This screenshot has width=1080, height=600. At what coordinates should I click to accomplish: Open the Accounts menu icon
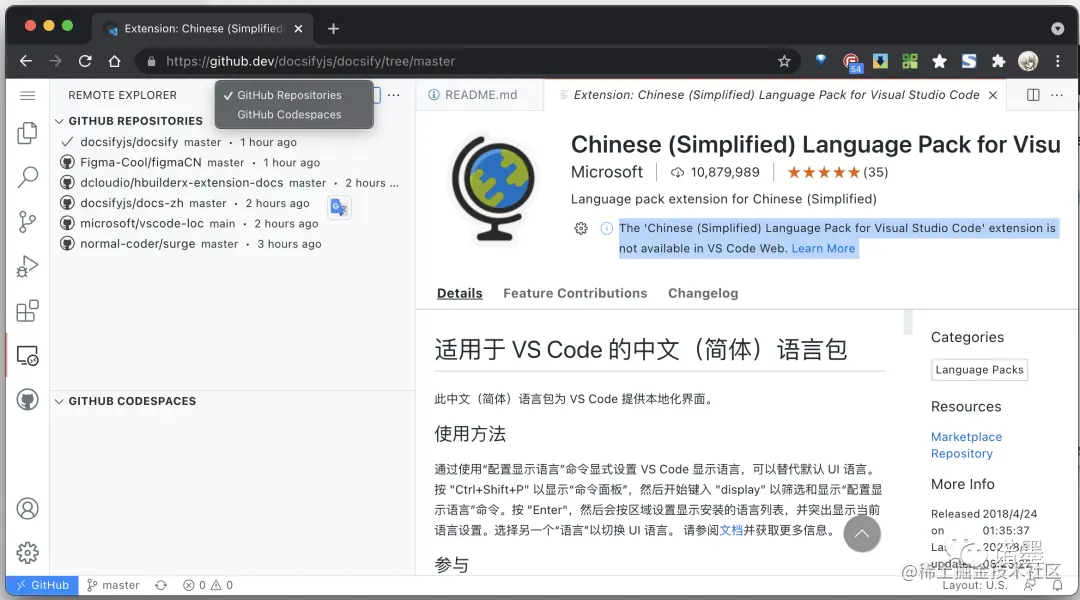click(x=28, y=509)
